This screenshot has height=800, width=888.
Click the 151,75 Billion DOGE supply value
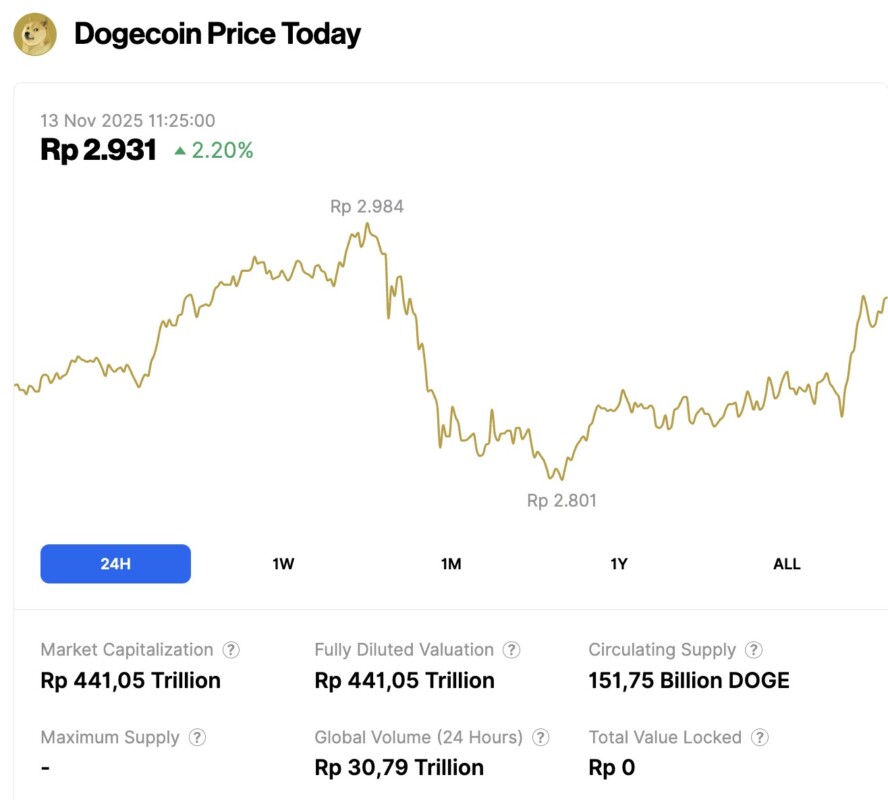click(x=688, y=681)
